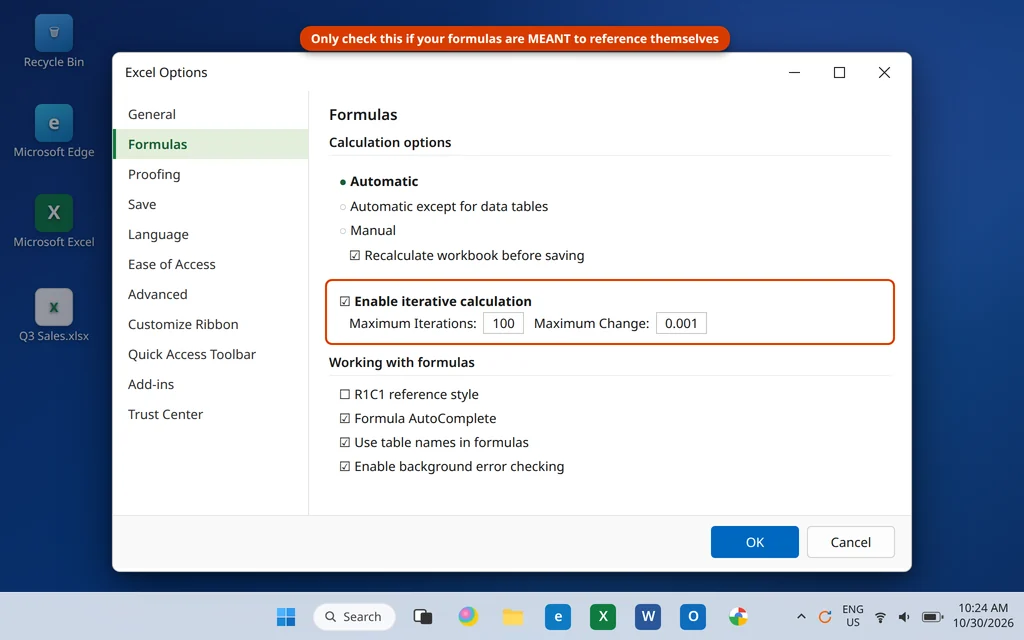
Task: Maximize the Excel Options dialog
Action: 839,72
